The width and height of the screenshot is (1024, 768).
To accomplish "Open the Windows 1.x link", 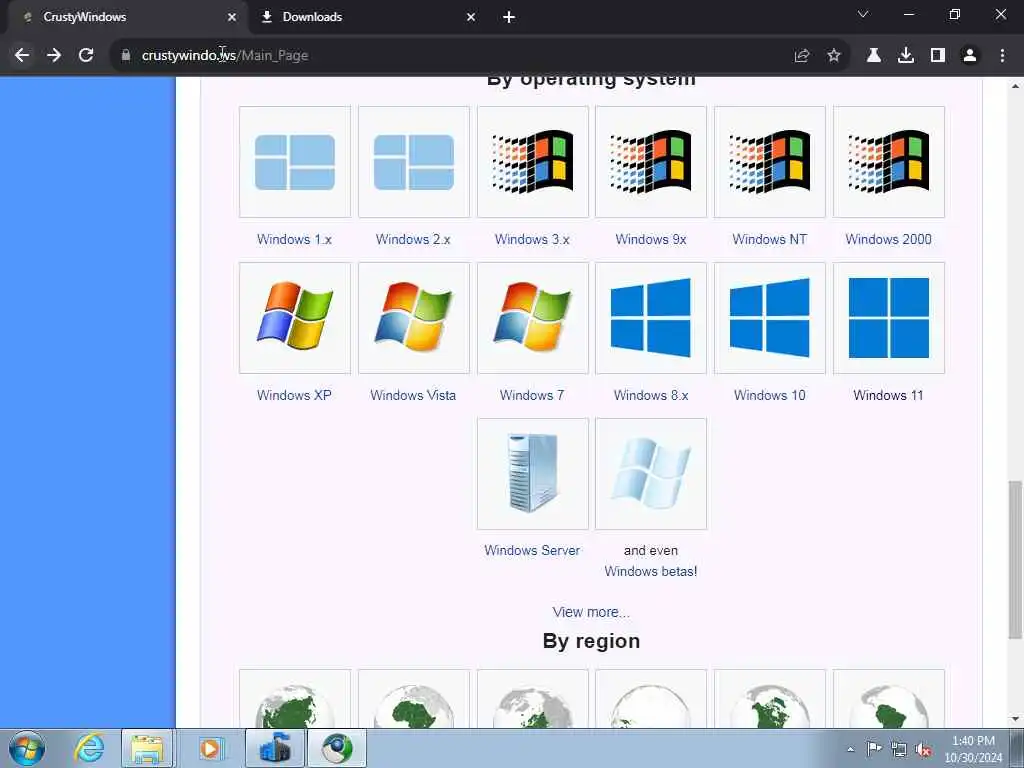I will pos(295,239).
